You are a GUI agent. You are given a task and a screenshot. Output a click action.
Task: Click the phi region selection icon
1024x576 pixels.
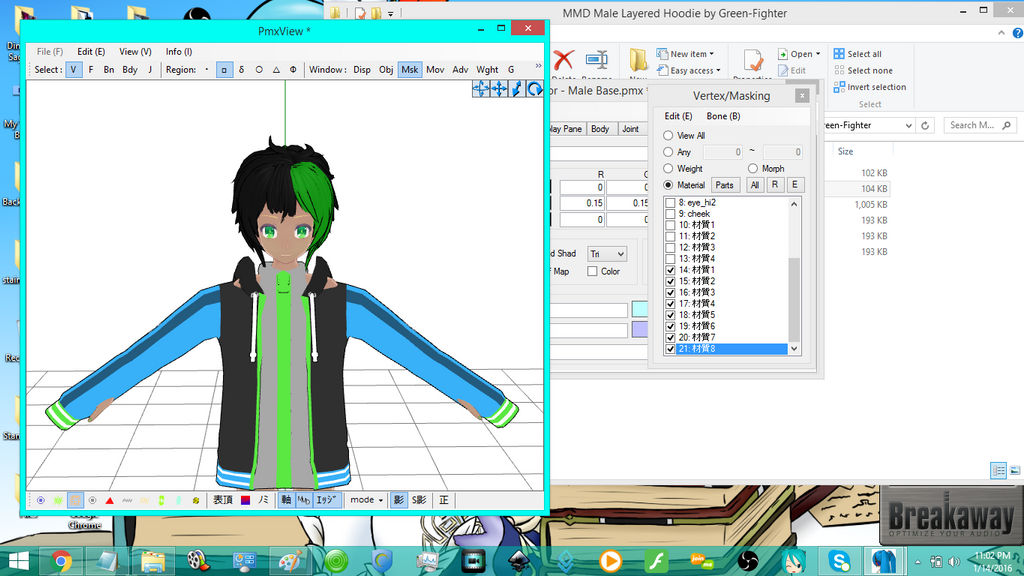point(293,69)
